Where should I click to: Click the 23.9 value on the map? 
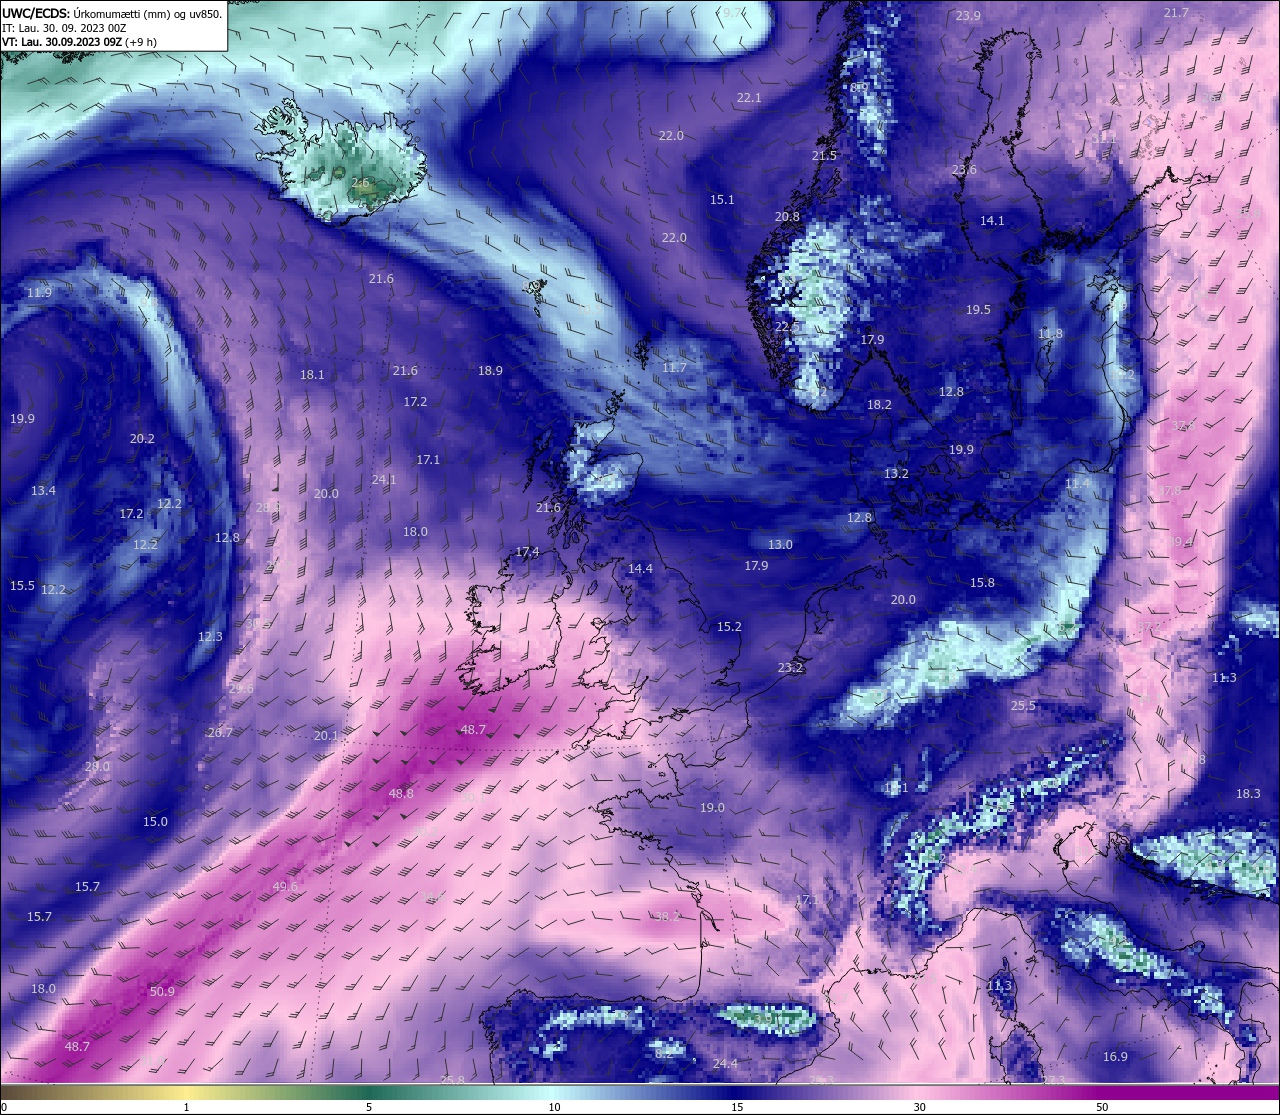pos(968,16)
